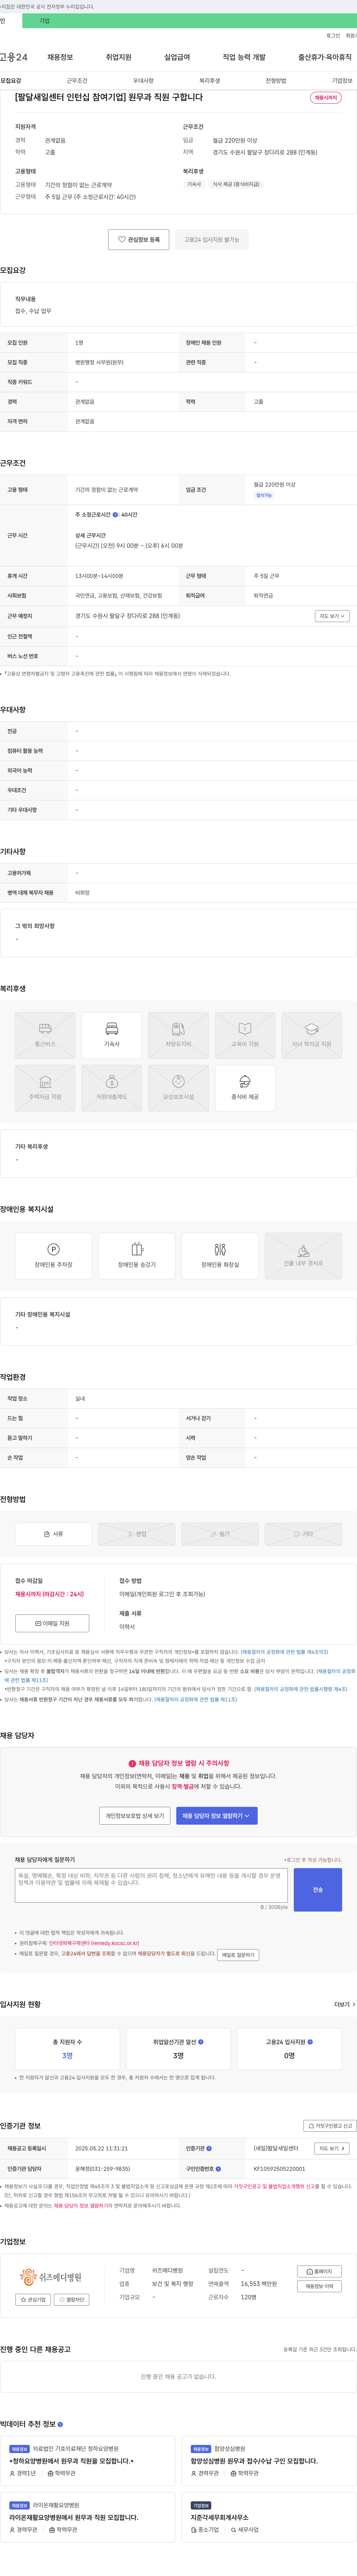Image resolution: width=357 pixels, height=2576 pixels.
Task: Open 청아요양병원 recommended job posting
Action: 88,2460
